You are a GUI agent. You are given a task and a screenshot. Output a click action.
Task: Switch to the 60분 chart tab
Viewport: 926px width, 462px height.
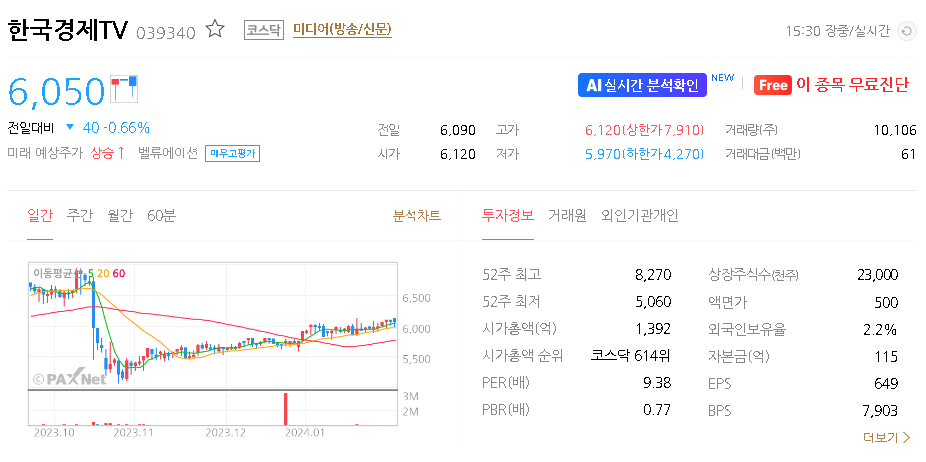pyautogui.click(x=161, y=216)
